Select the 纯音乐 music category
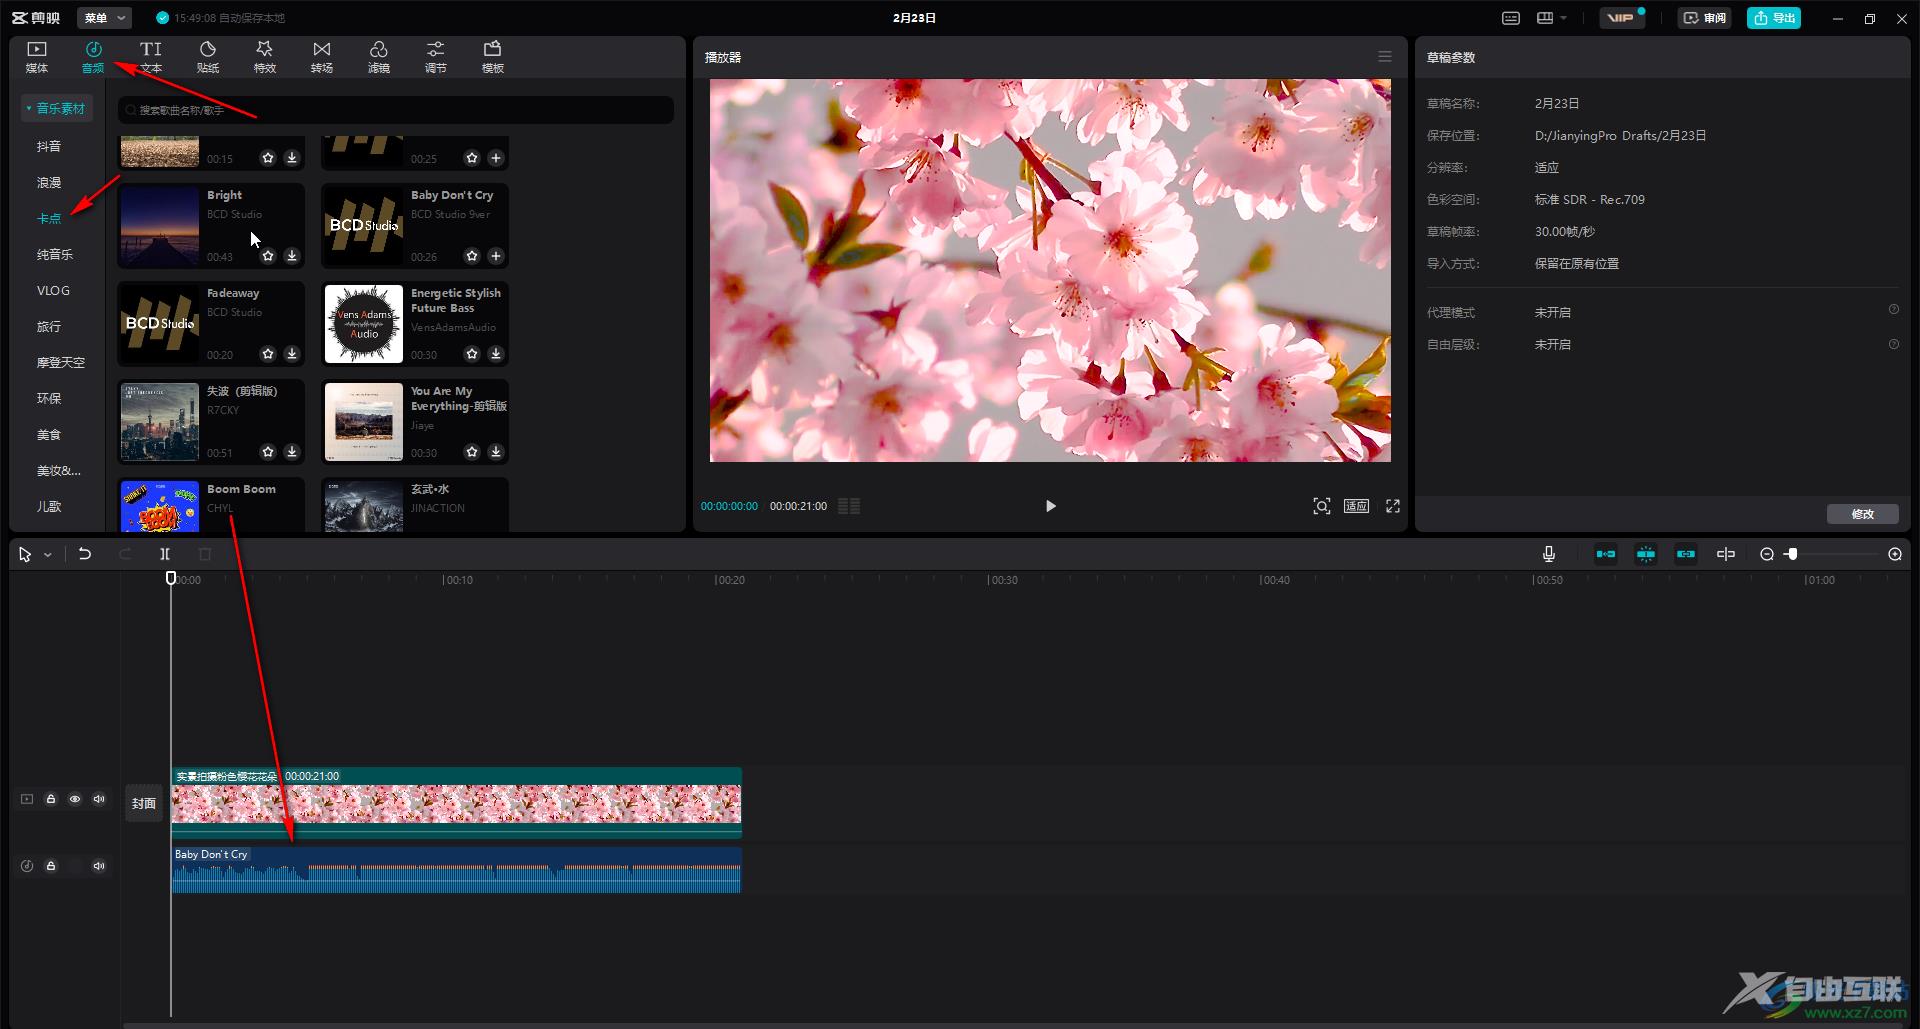 click(x=55, y=254)
